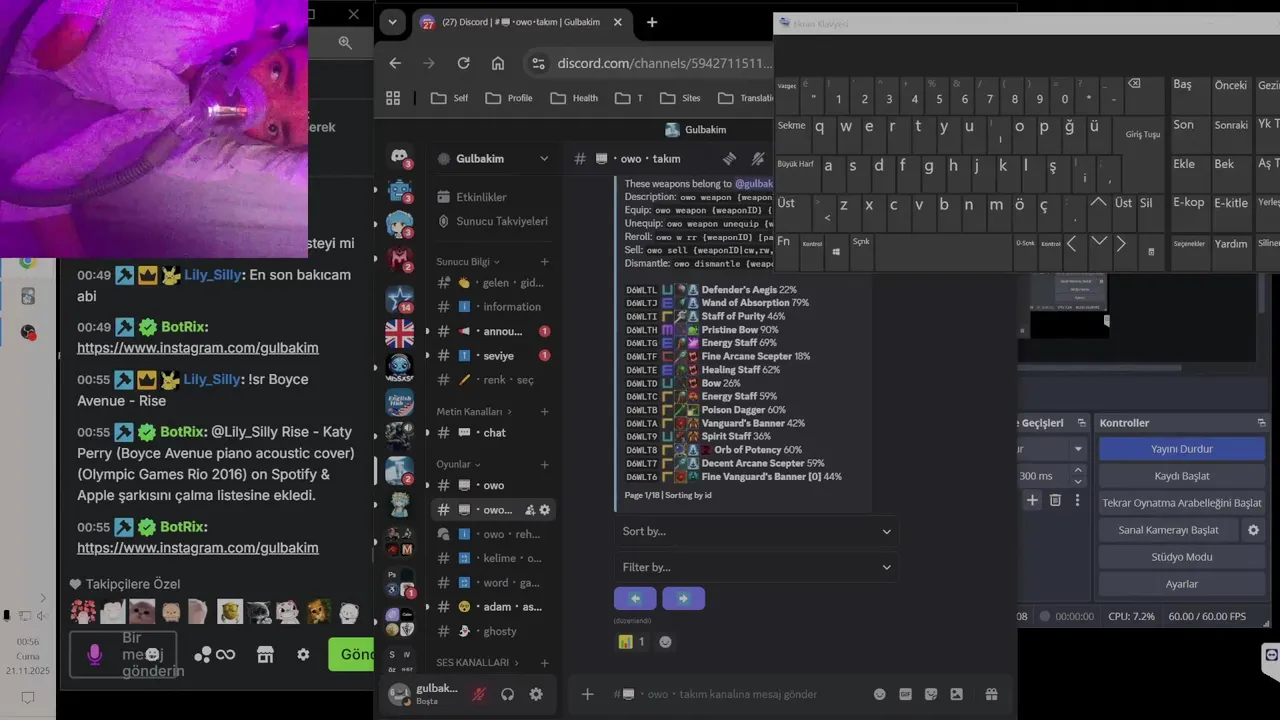The image size is (1280, 720).
Task: Create channel in Oyunlar with plus icon
Action: point(545,464)
